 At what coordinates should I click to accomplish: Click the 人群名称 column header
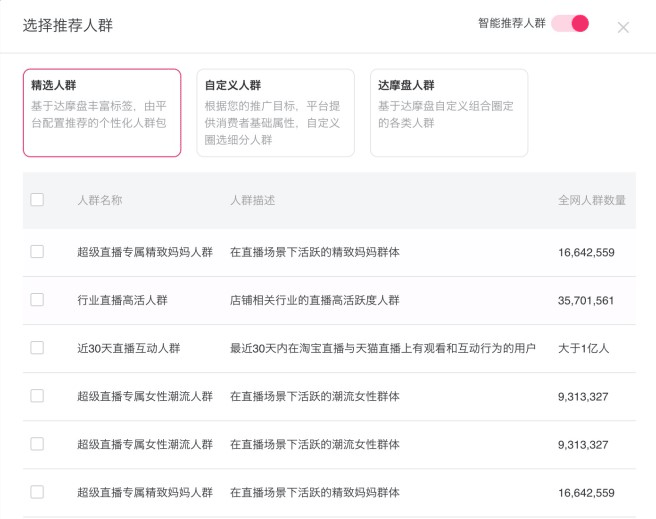100,200
